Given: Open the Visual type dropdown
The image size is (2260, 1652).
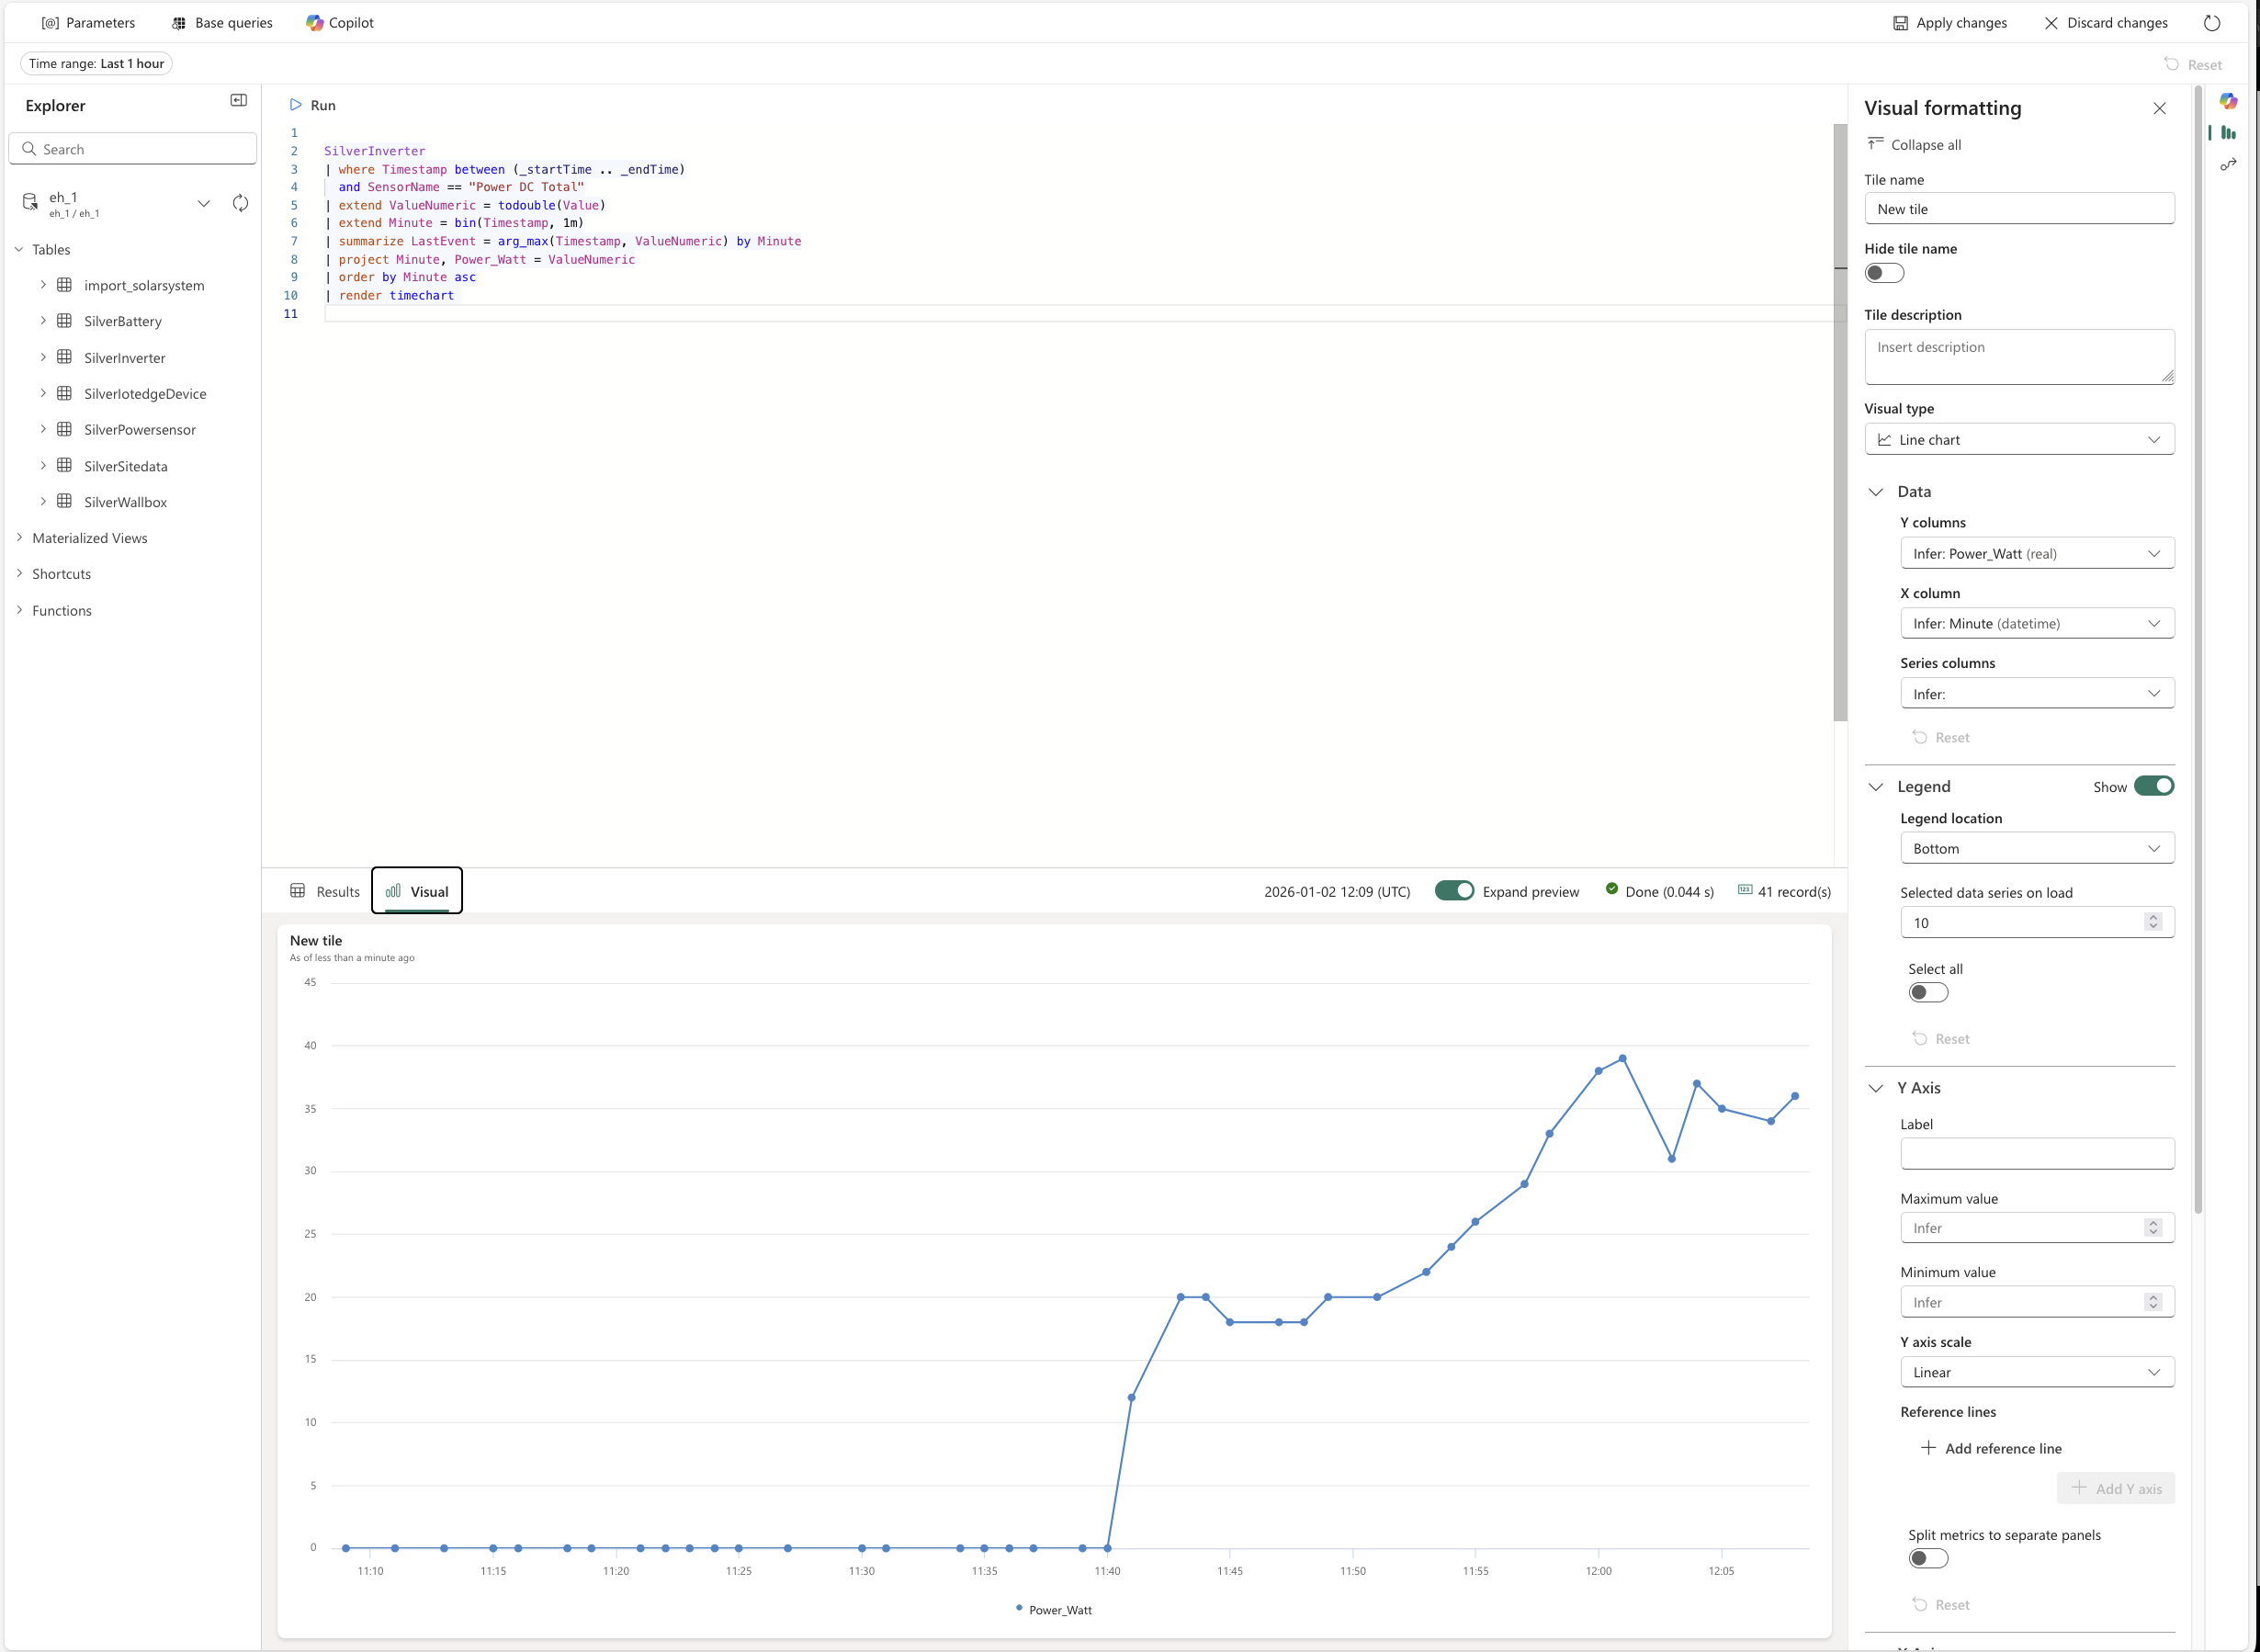Looking at the screenshot, I should tap(2018, 439).
